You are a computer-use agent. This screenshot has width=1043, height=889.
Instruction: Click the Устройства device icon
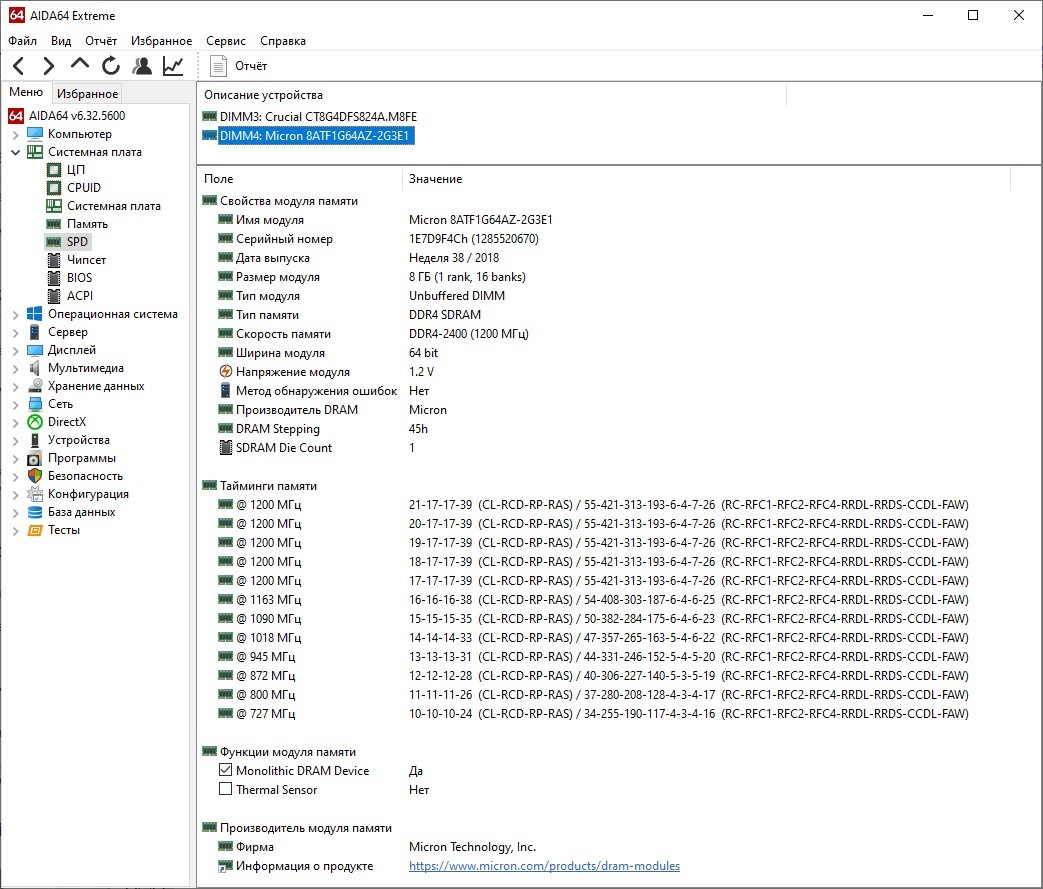coord(35,440)
